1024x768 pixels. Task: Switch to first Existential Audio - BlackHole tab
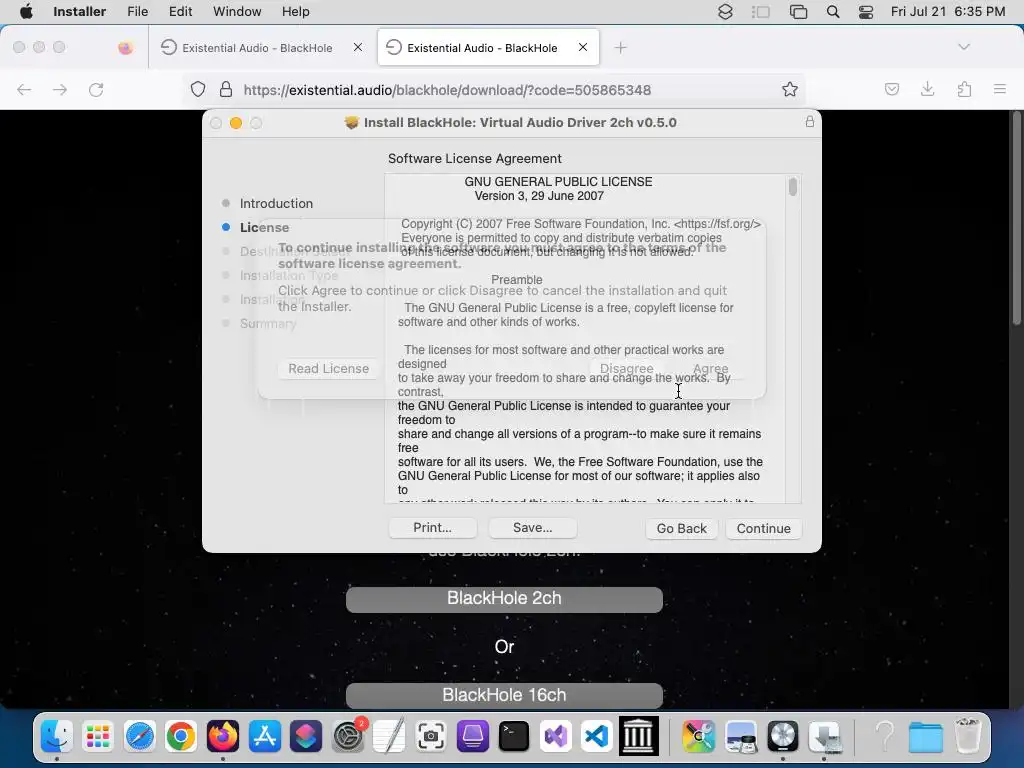click(257, 48)
